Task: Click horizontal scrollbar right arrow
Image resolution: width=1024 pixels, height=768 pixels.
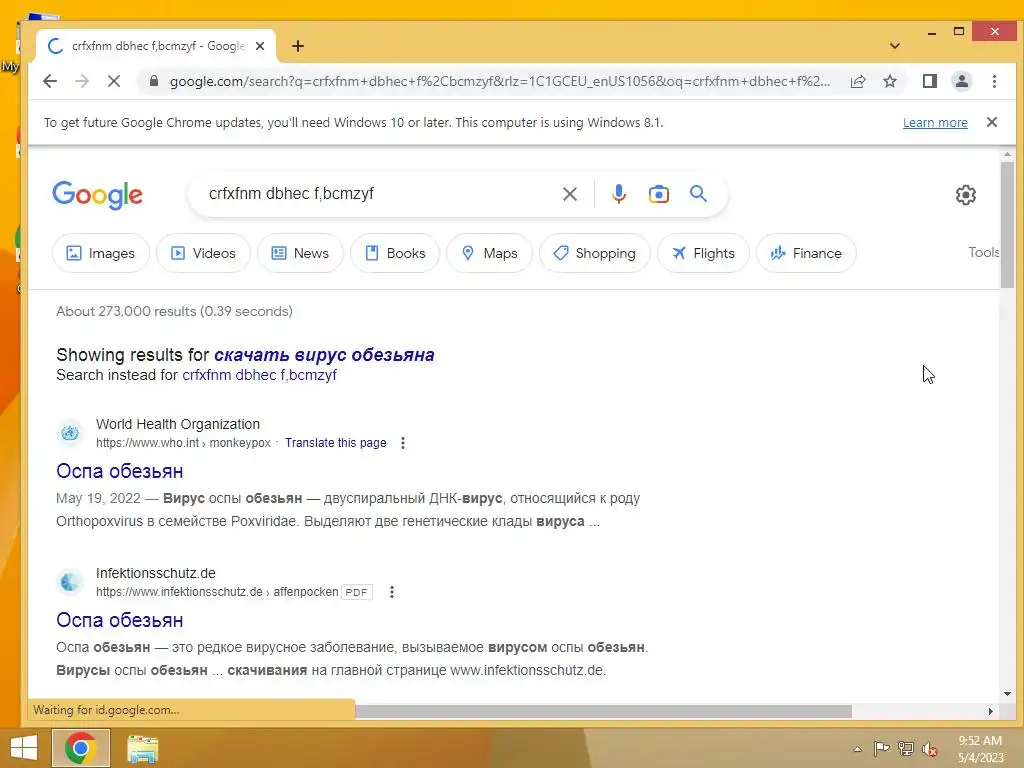Action: [991, 711]
